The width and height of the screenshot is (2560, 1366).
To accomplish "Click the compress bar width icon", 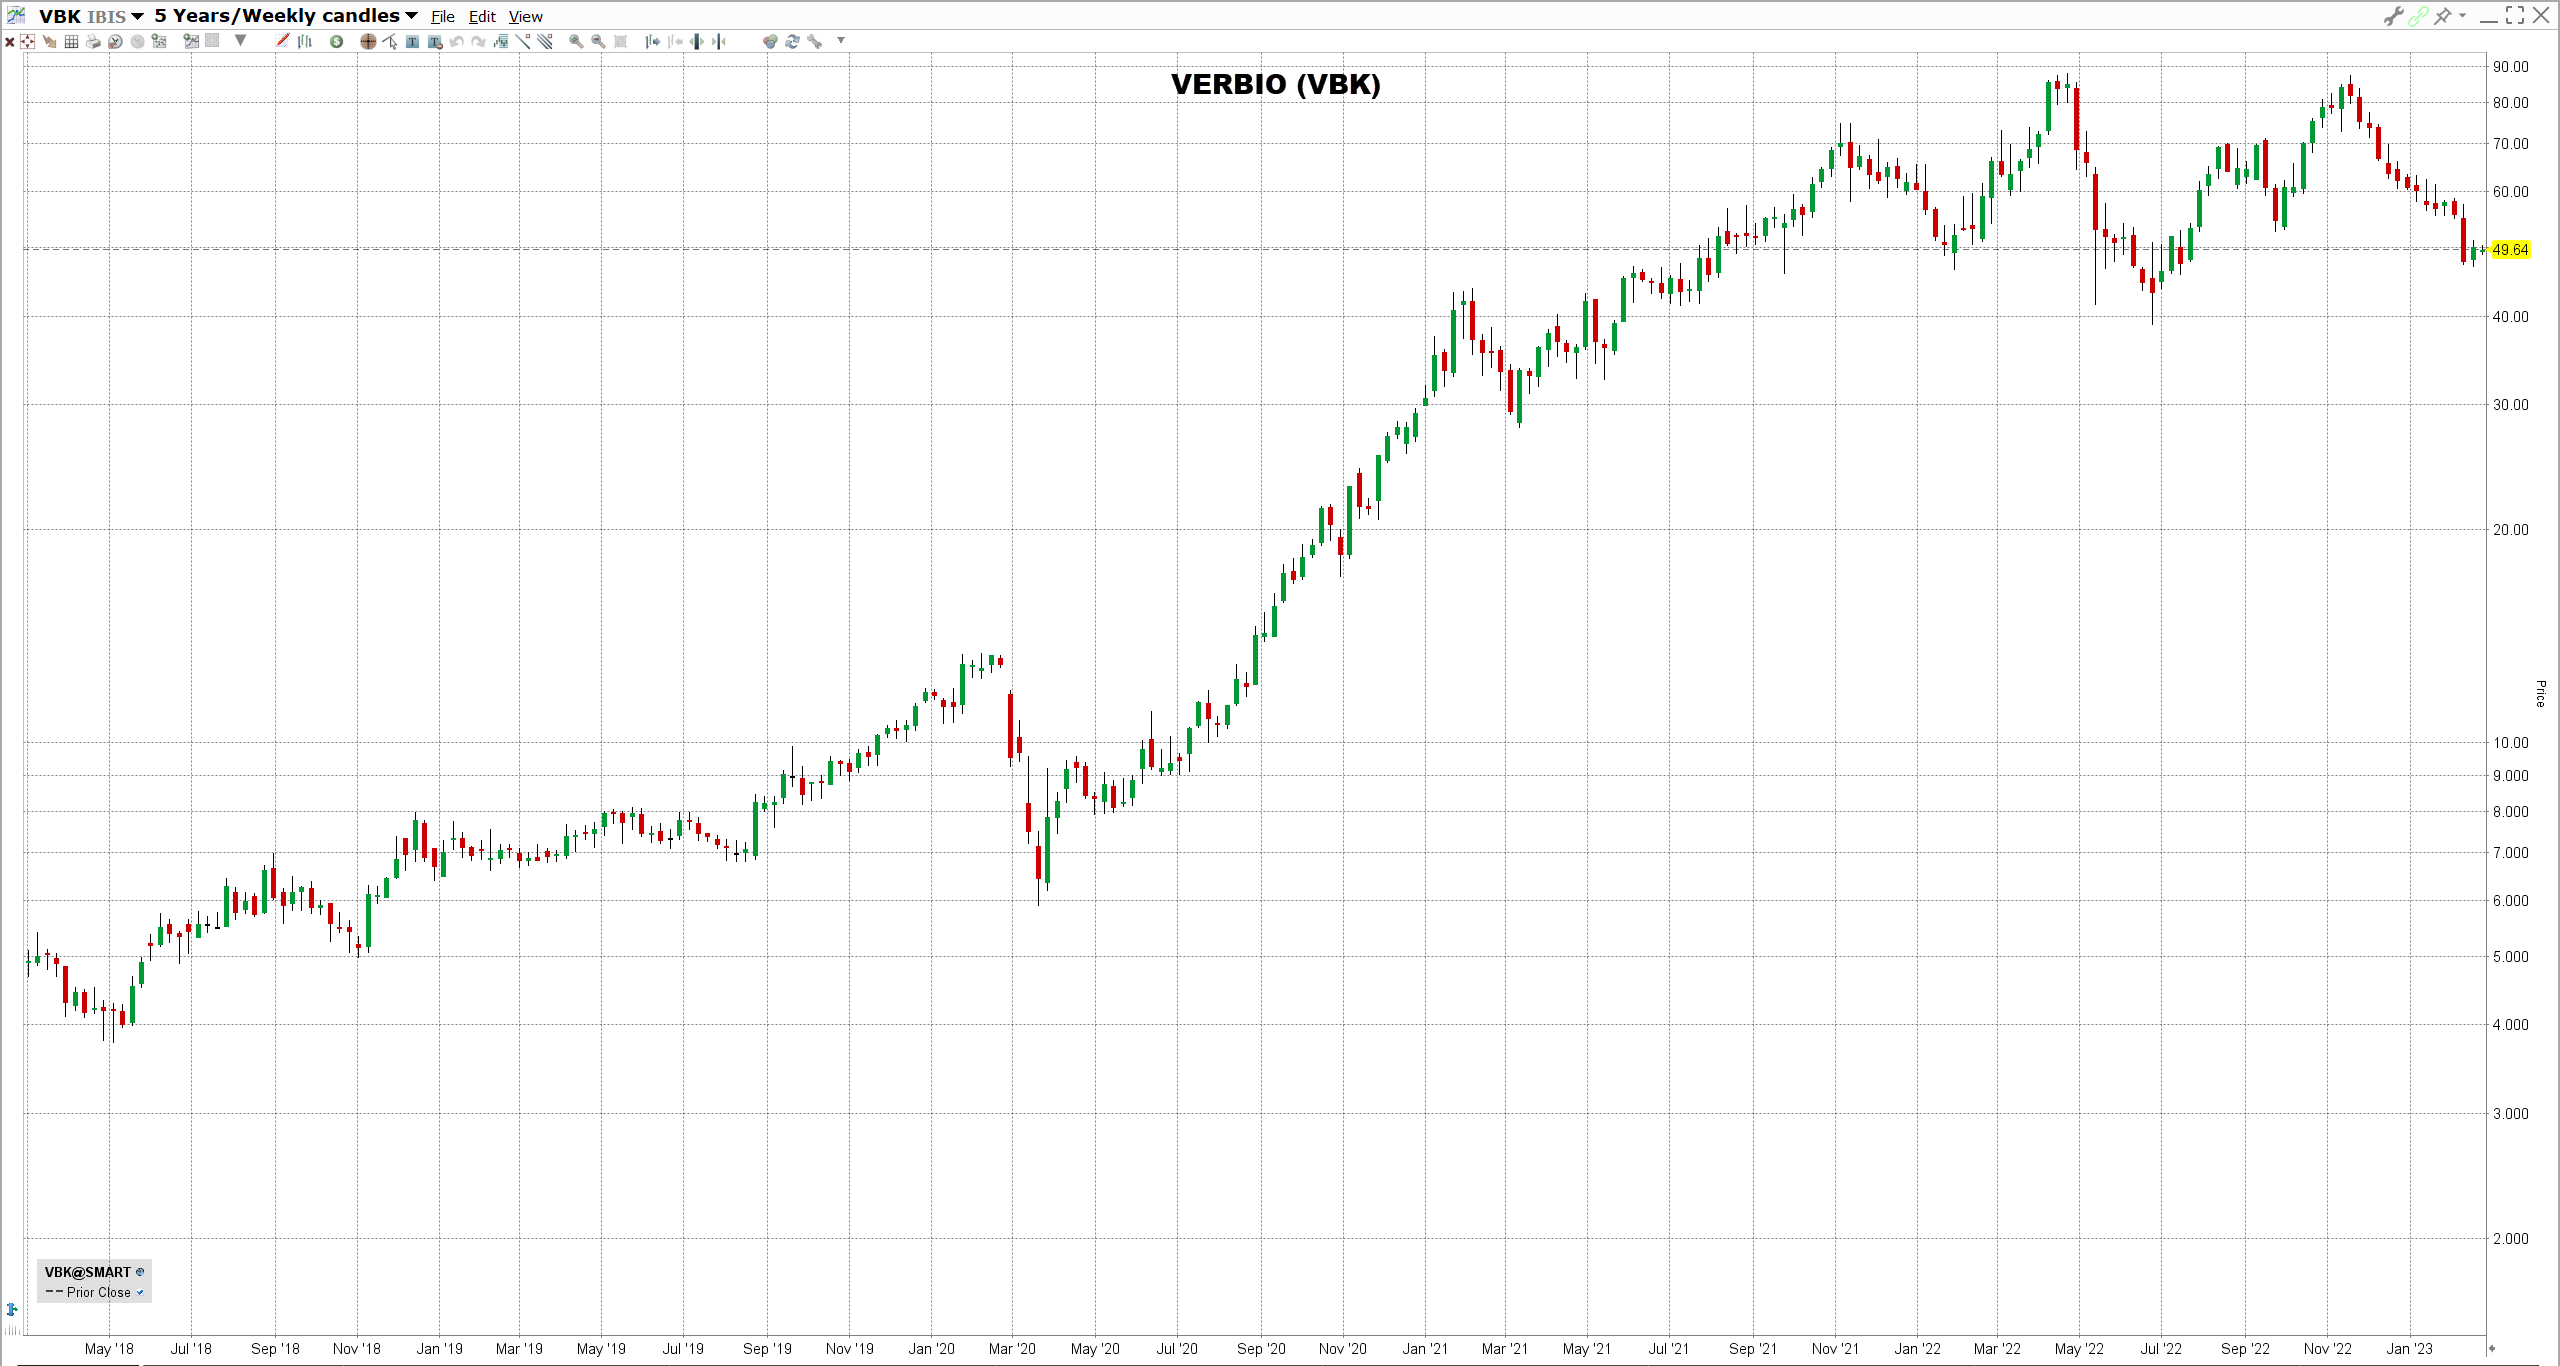I will point(719,42).
